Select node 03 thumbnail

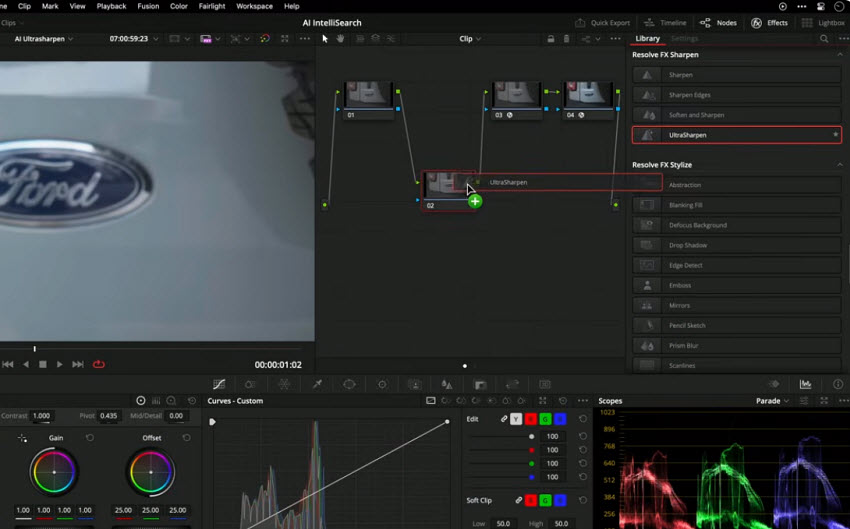[x=516, y=94]
